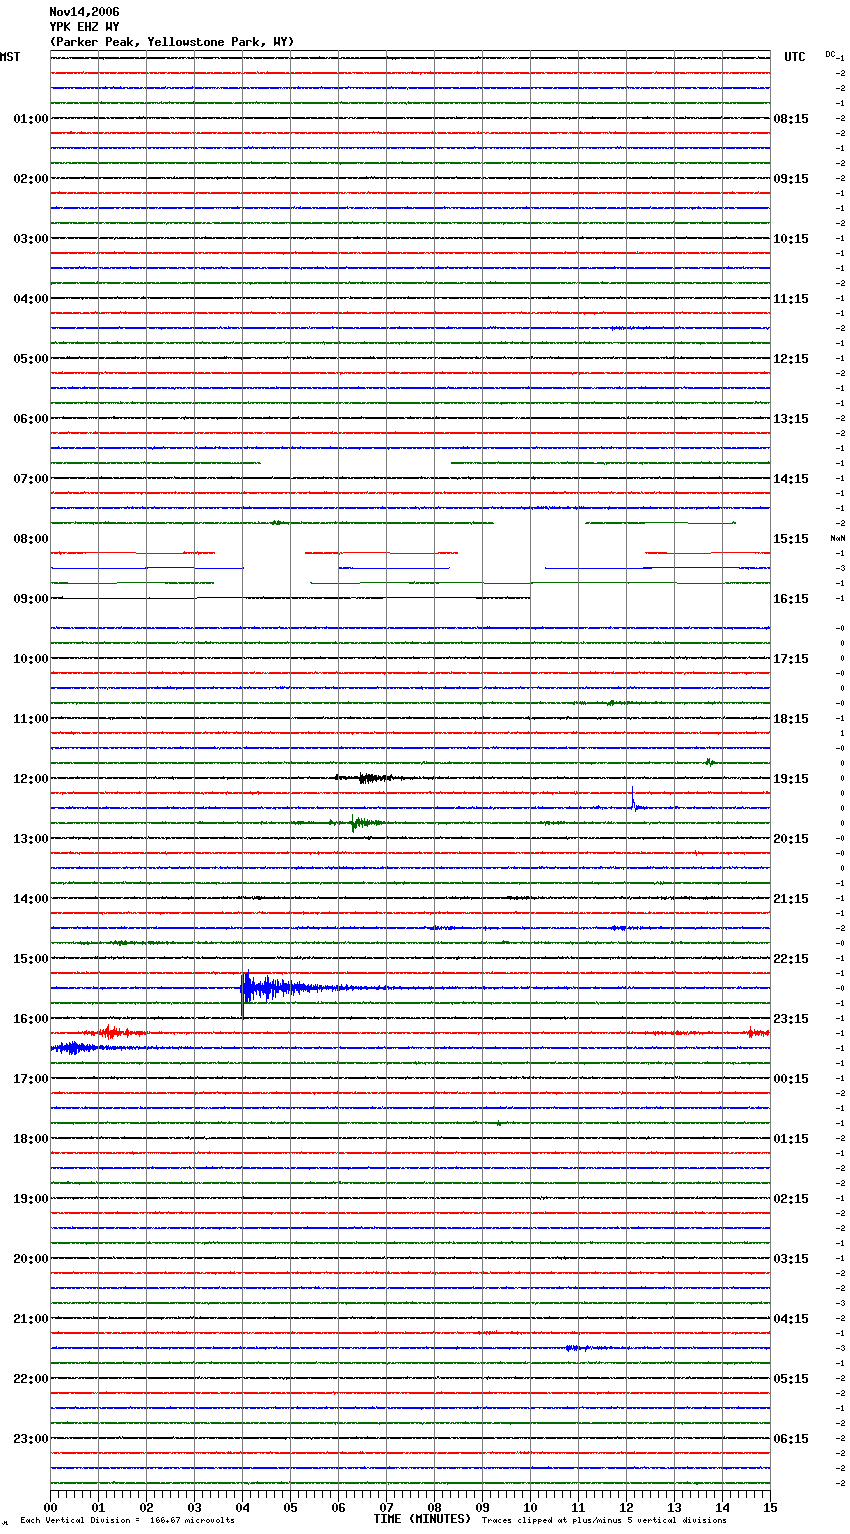Viewport: 850px width, 1534px height.
Task: Click the 23:15 UTC time label
Action: tap(791, 1019)
